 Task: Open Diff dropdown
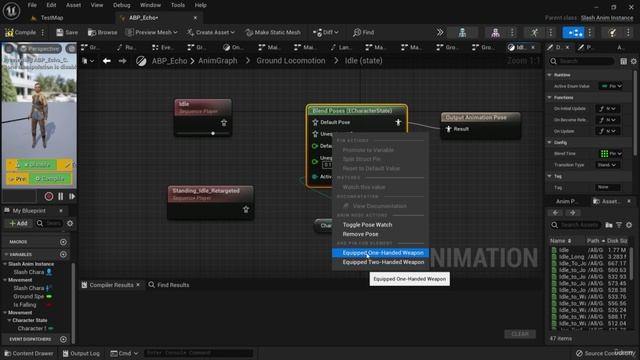pyautogui.click(x=325, y=32)
